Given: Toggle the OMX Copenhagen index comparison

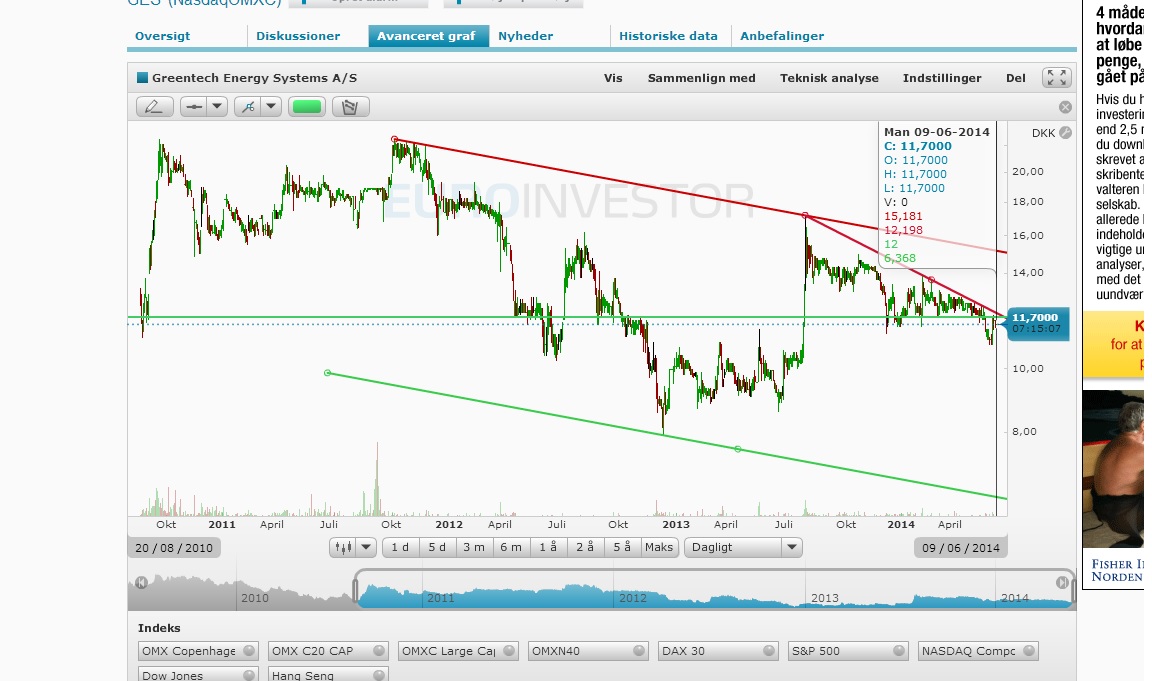Looking at the screenshot, I should coord(198,651).
